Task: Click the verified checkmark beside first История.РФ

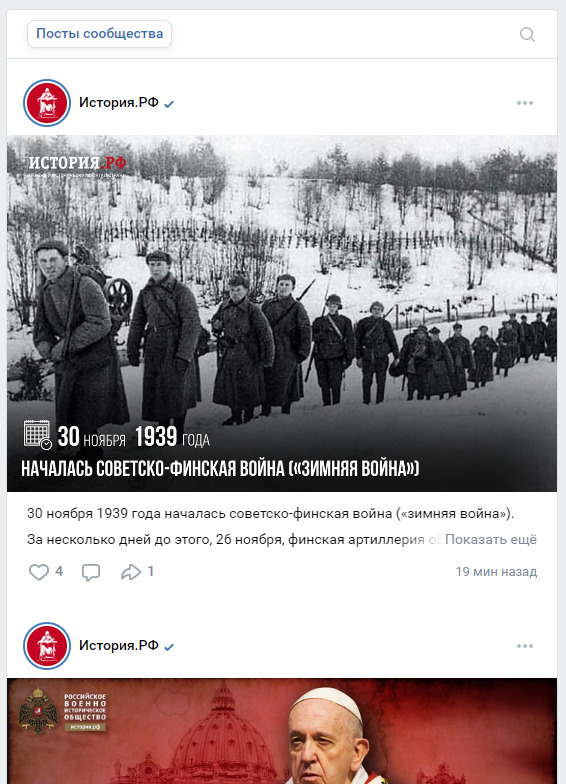Action: 169,104
